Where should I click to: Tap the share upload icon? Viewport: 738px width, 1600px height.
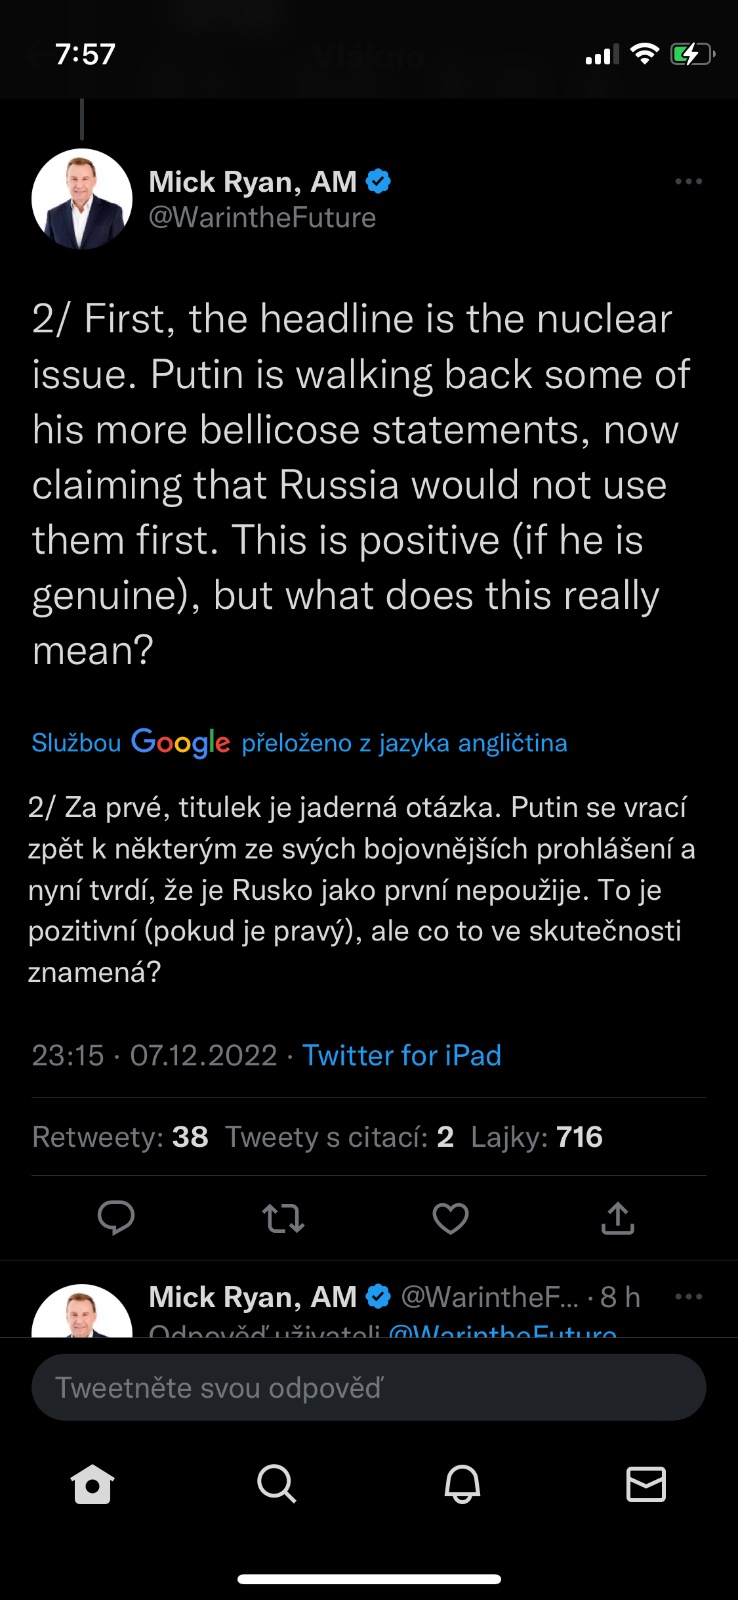tap(617, 1217)
